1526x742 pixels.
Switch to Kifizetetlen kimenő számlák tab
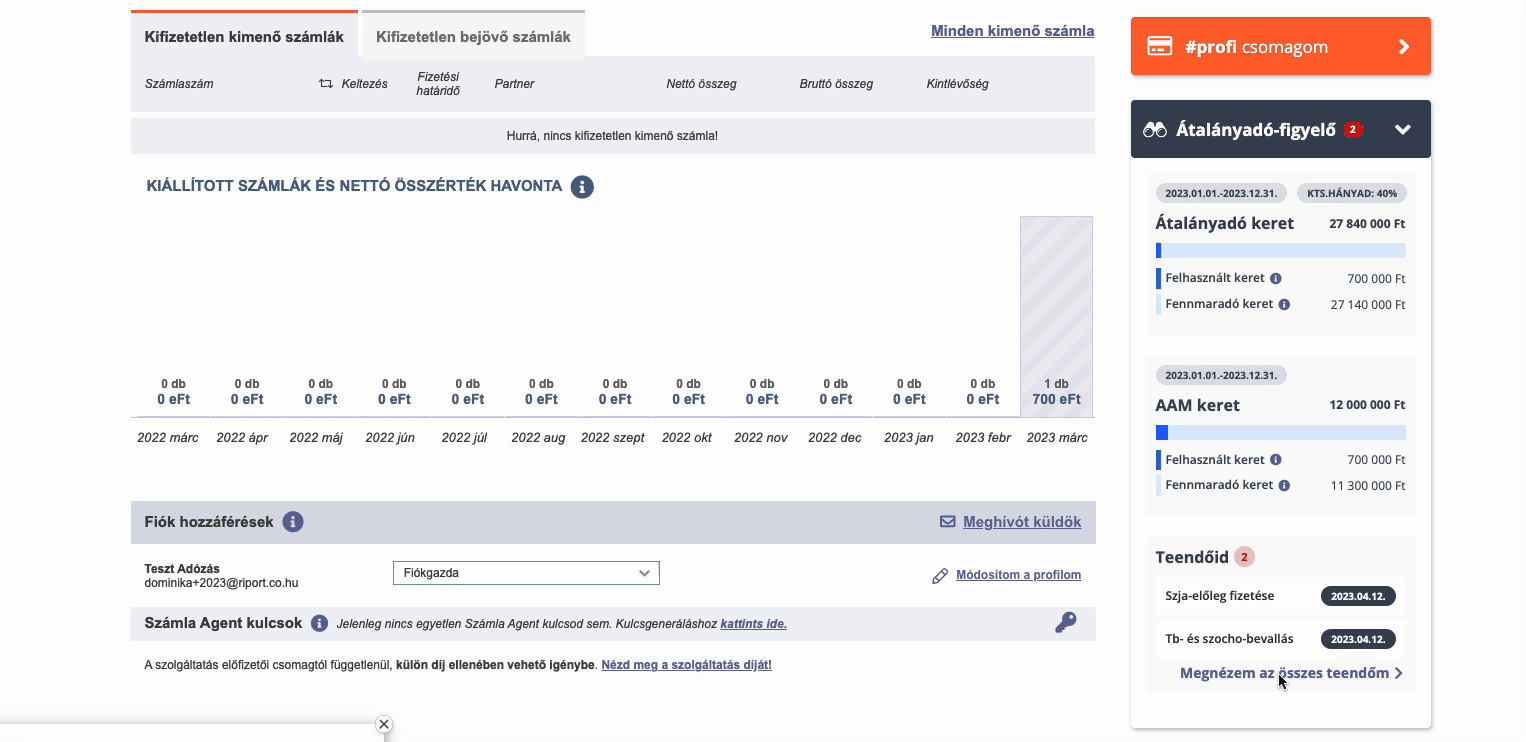[244, 37]
